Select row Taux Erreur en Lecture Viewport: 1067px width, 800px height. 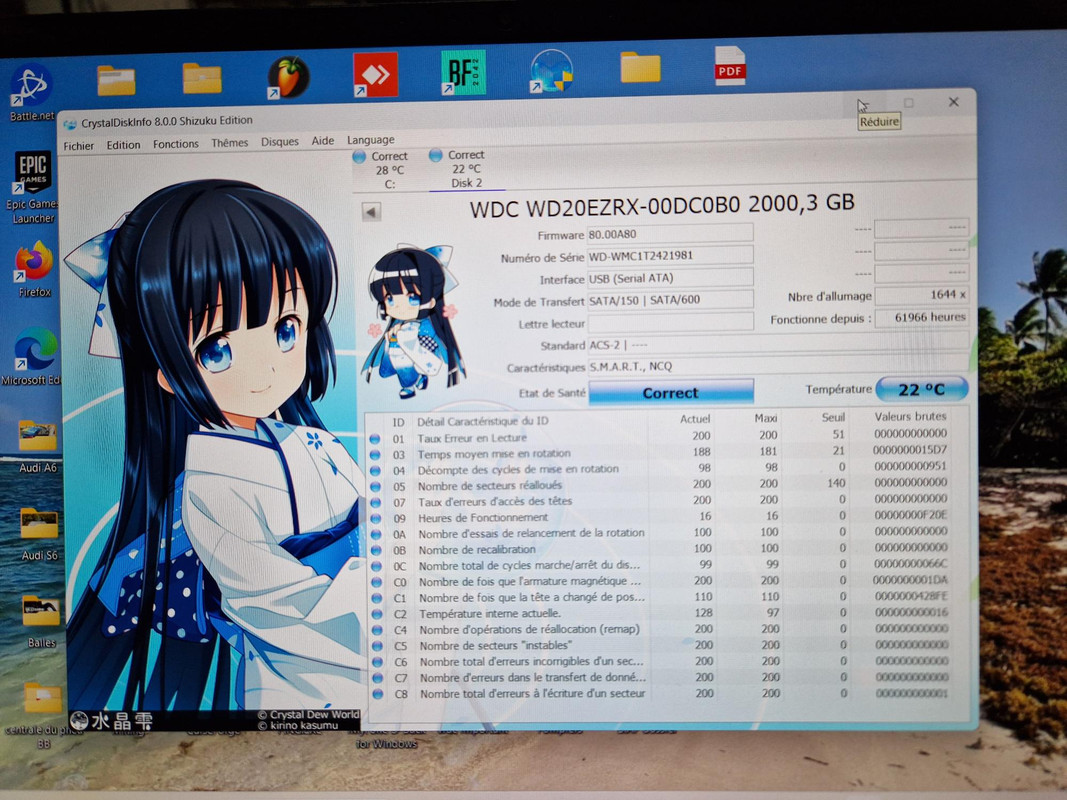(660, 437)
